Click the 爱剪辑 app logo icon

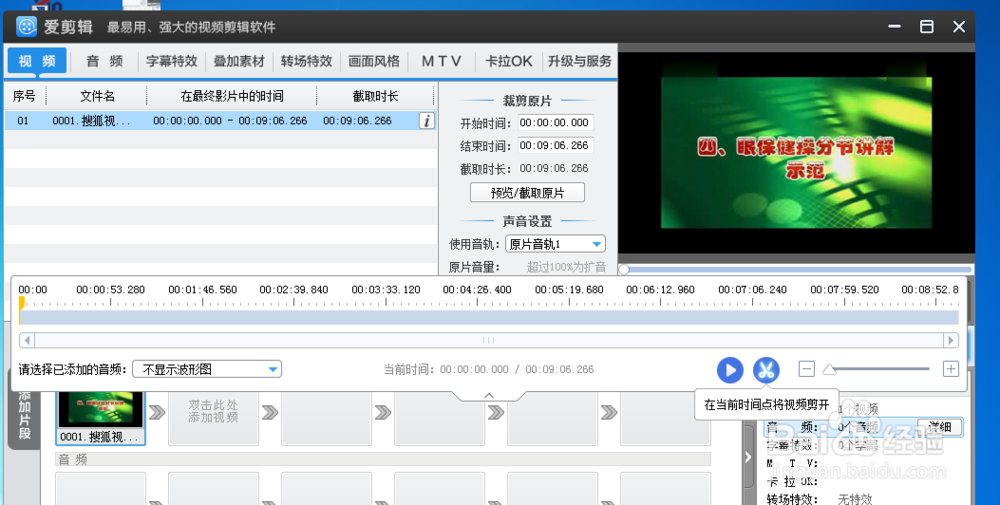[26, 27]
